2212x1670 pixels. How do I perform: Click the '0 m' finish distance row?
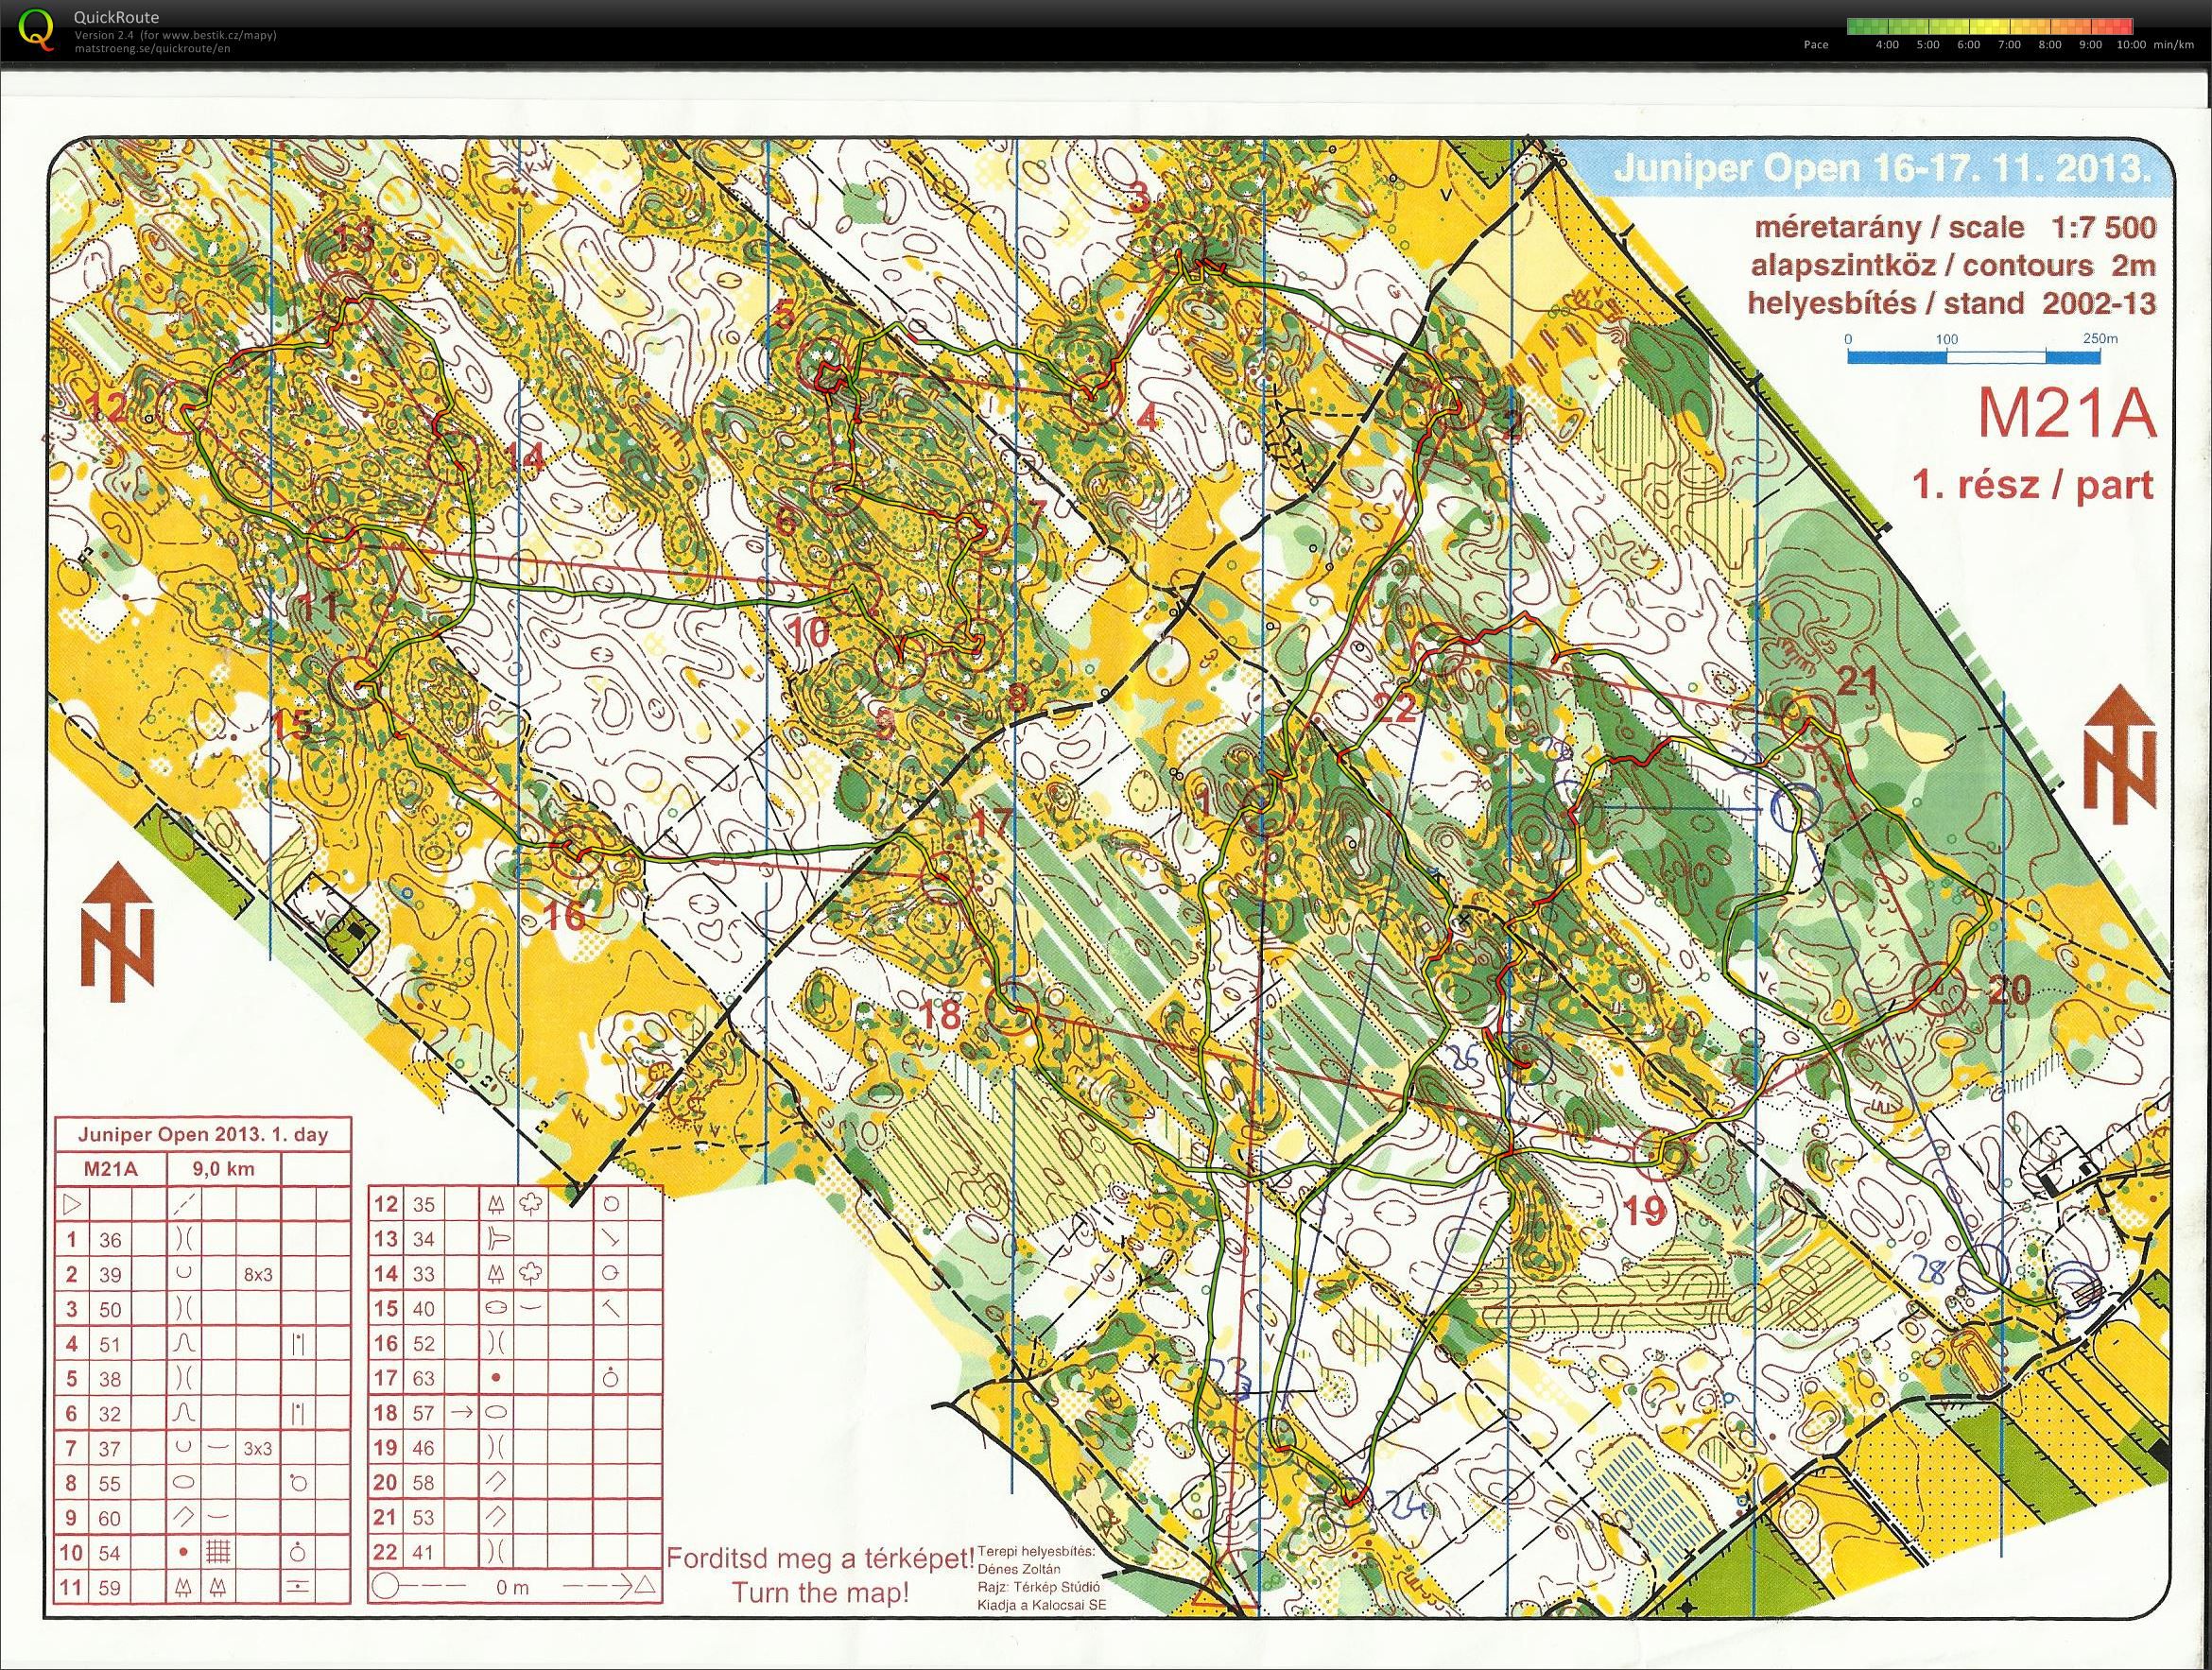click(x=514, y=1587)
